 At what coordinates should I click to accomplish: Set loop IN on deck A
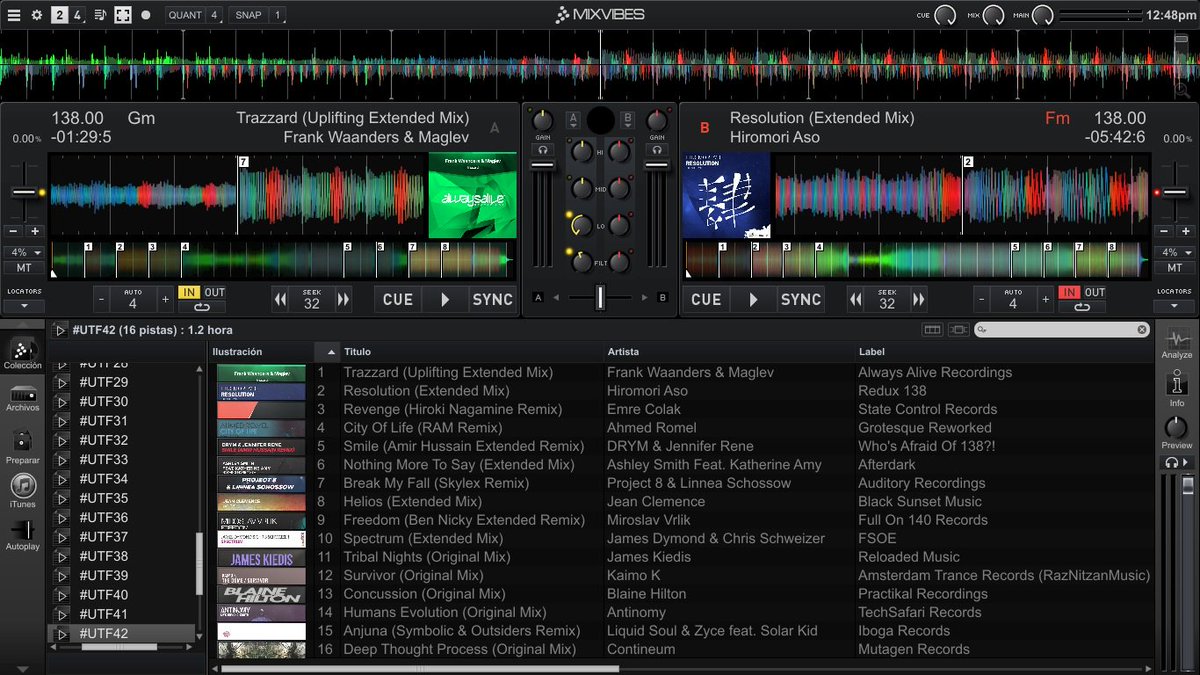tap(189, 293)
